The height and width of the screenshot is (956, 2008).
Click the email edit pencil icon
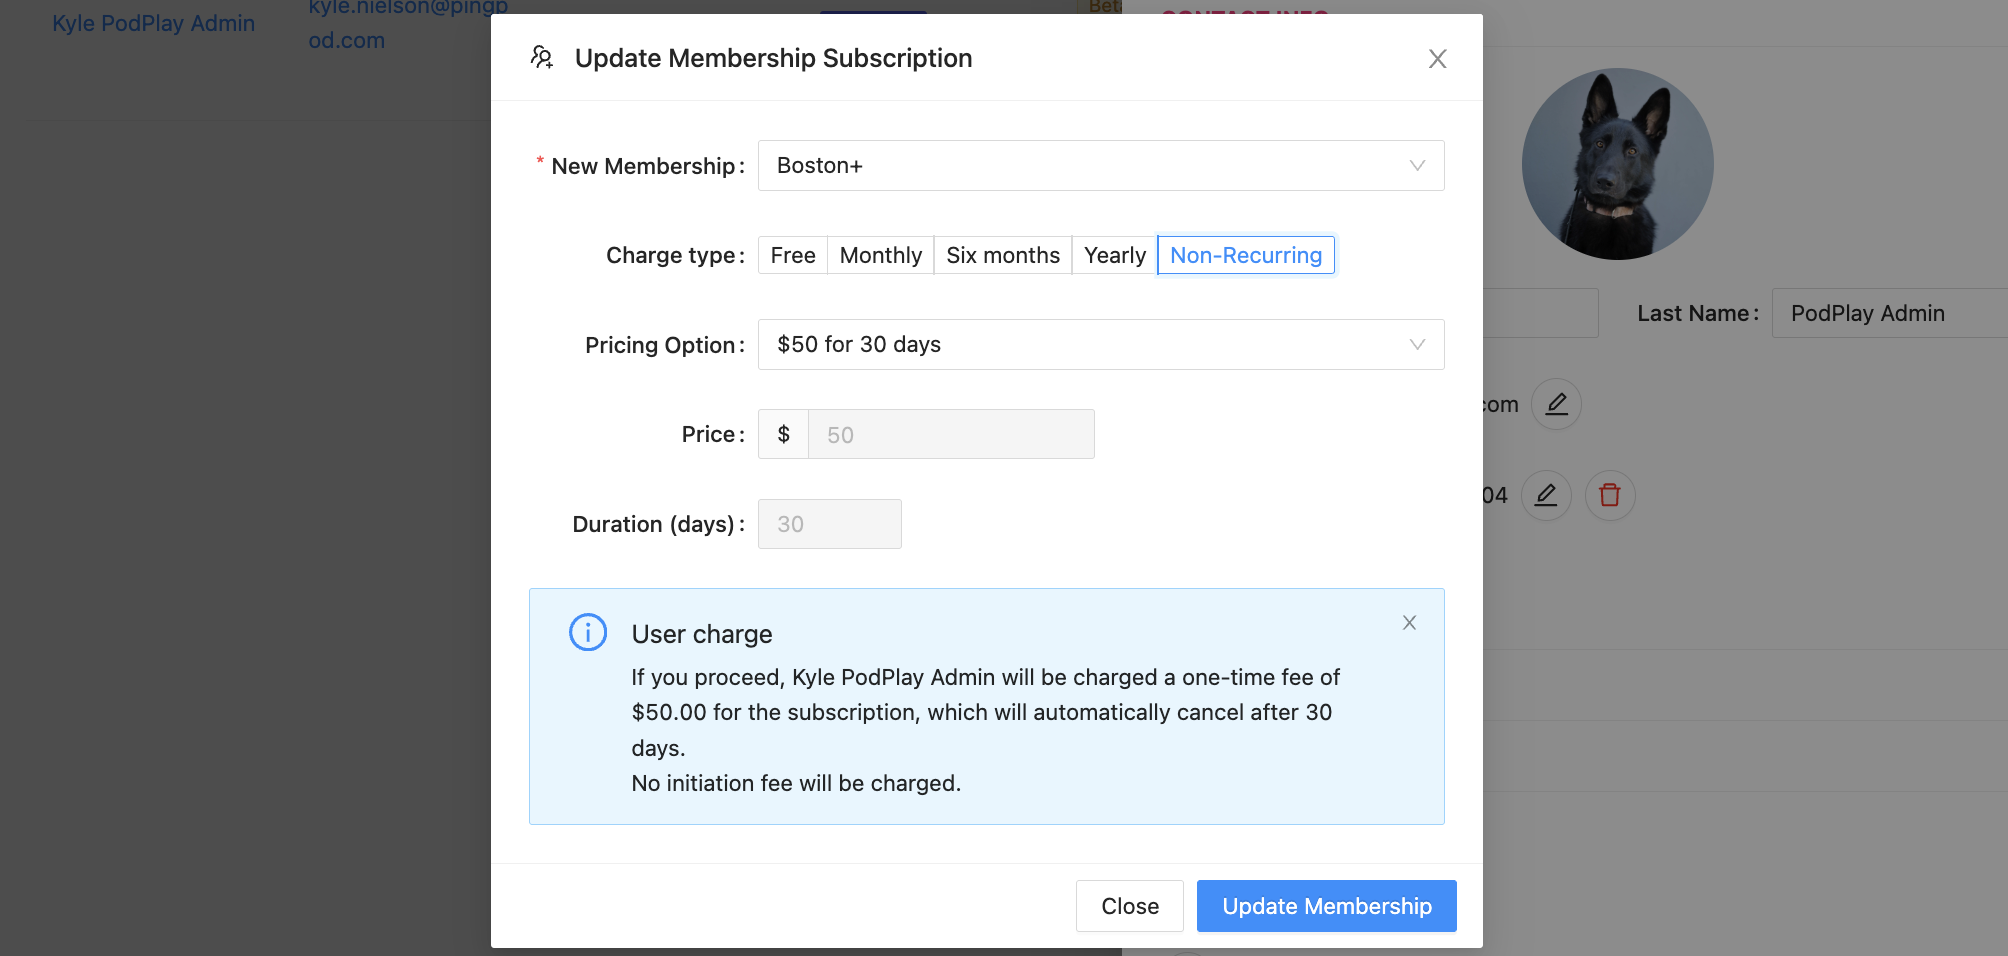(1556, 404)
